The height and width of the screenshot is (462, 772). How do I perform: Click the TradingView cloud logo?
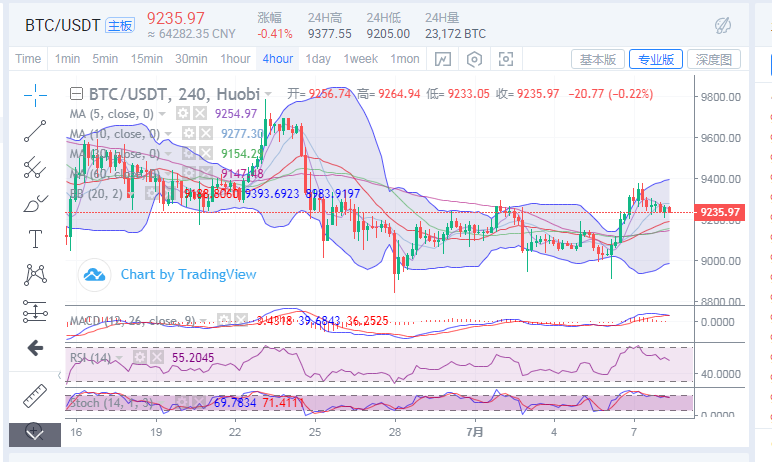[x=94, y=275]
